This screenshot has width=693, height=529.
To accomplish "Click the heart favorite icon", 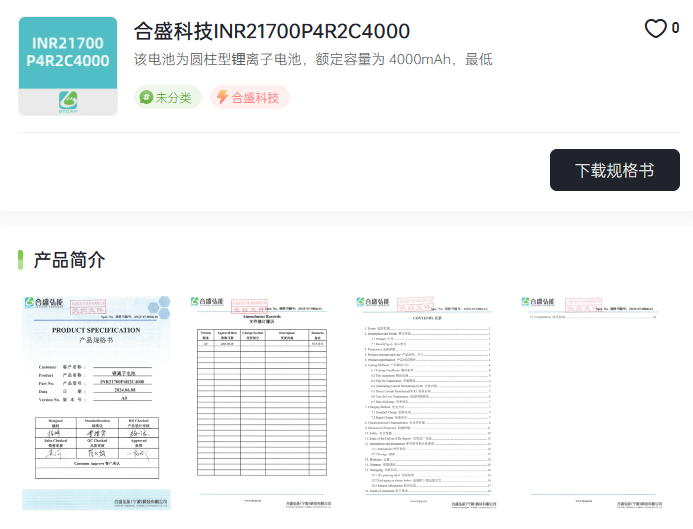I will (x=655, y=28).
